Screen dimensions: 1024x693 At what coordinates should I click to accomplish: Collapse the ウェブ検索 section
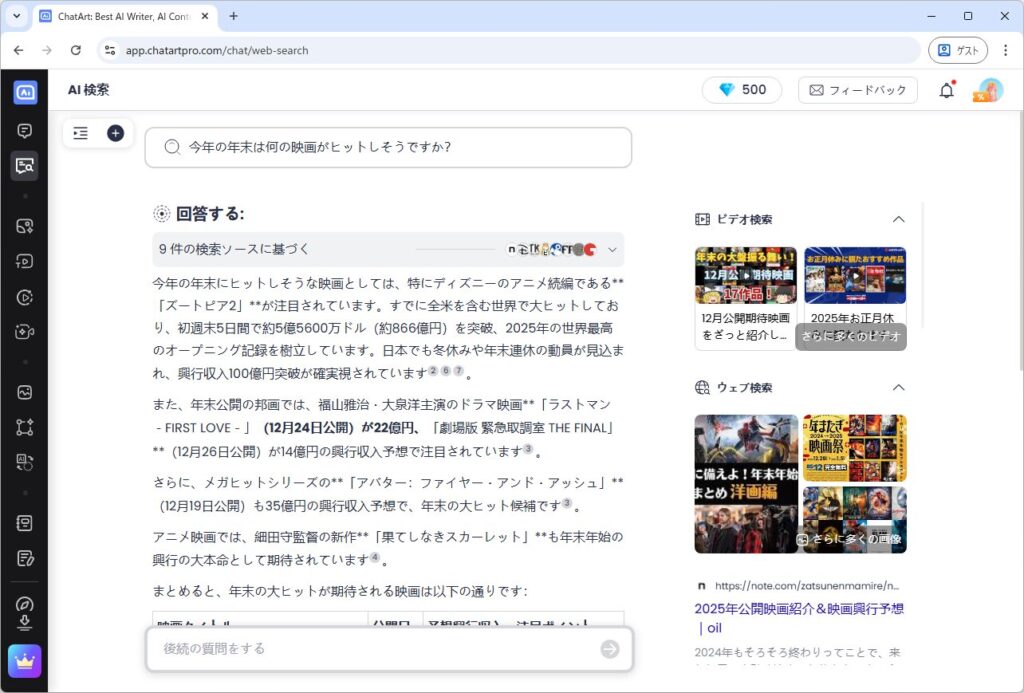click(898, 387)
